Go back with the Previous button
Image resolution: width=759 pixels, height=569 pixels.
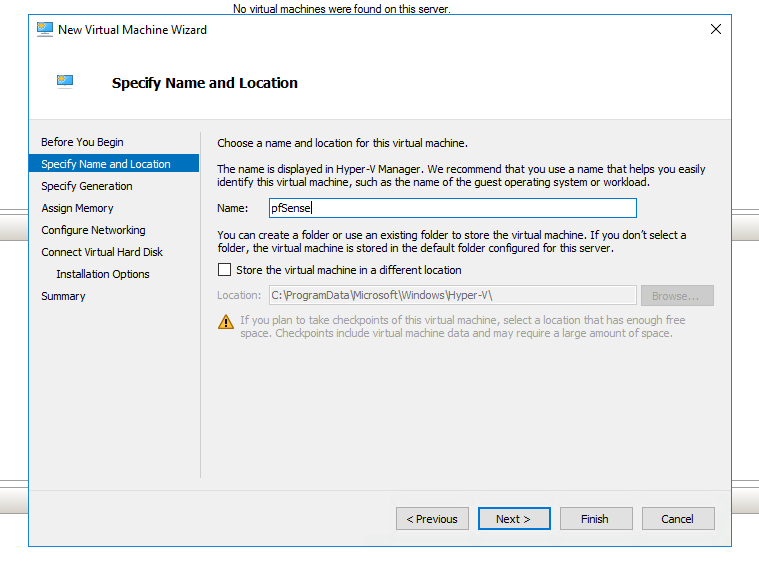click(x=432, y=519)
